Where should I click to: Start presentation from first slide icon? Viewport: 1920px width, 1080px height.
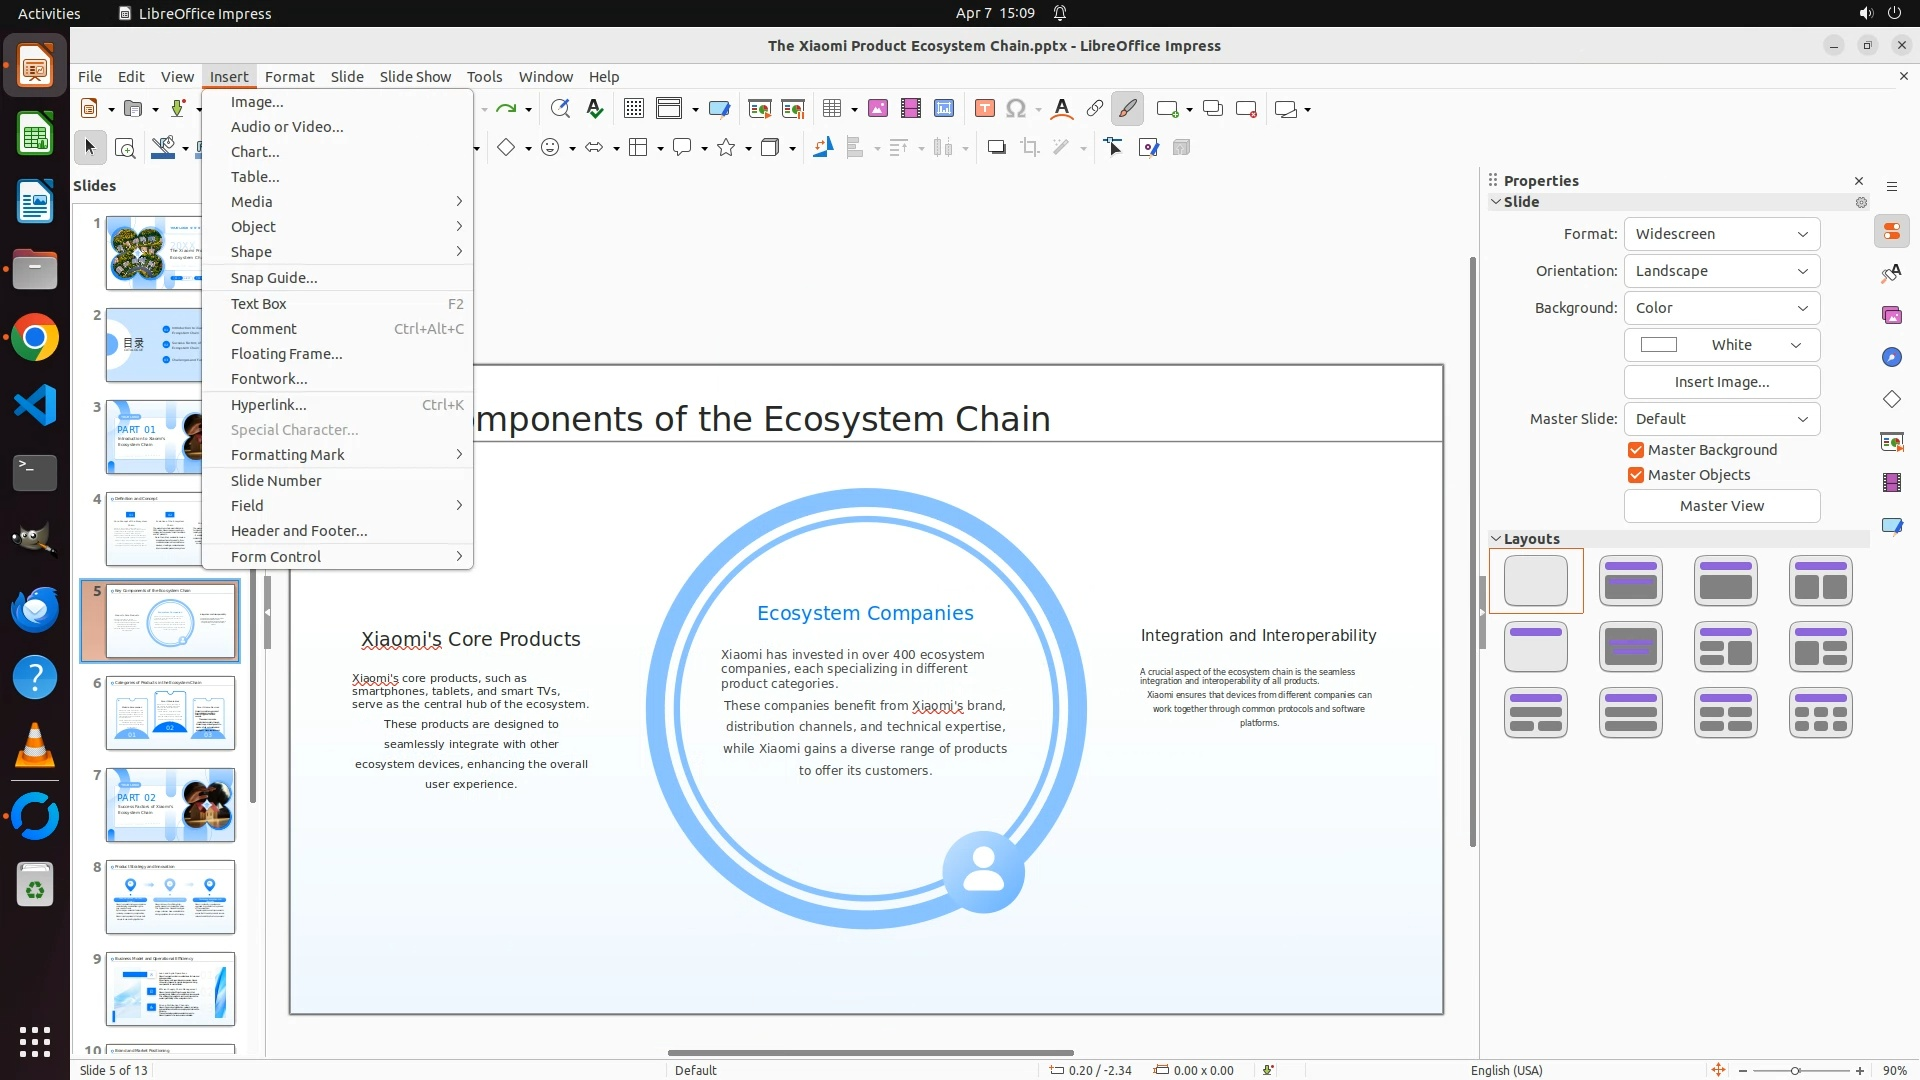click(x=759, y=109)
